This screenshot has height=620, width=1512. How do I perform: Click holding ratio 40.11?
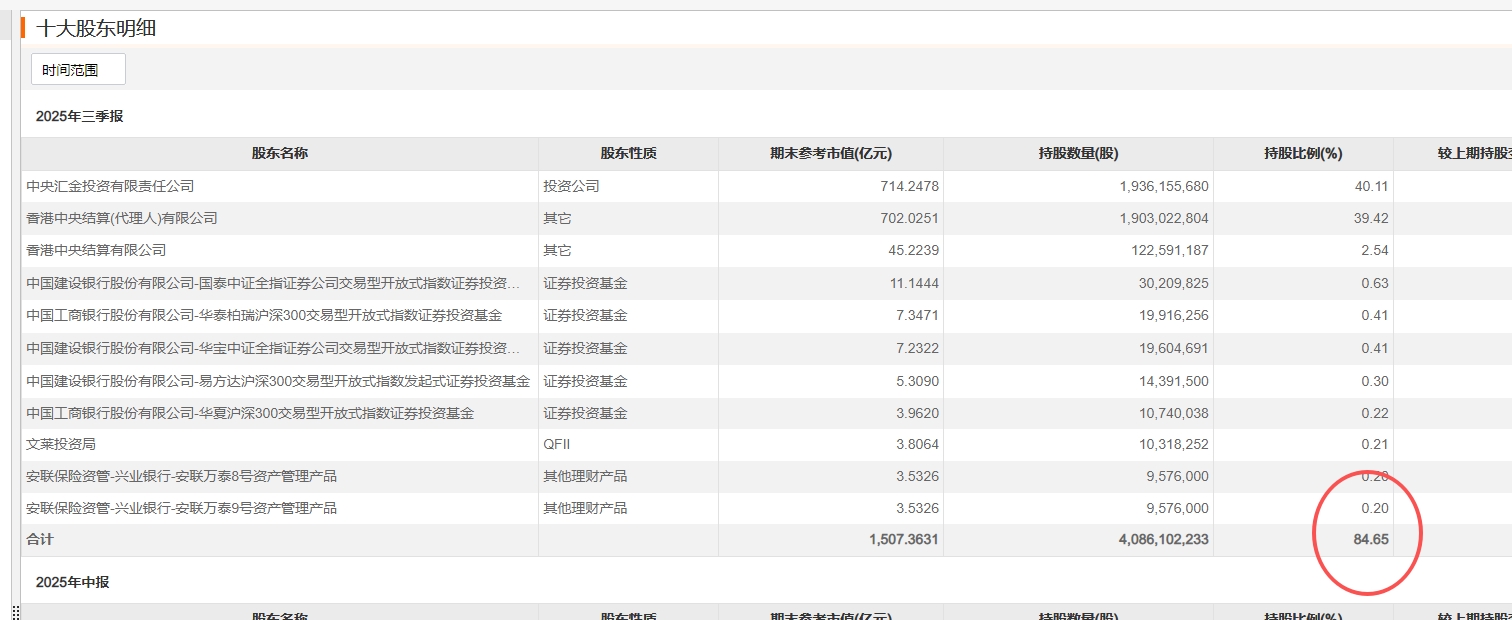click(1372, 186)
